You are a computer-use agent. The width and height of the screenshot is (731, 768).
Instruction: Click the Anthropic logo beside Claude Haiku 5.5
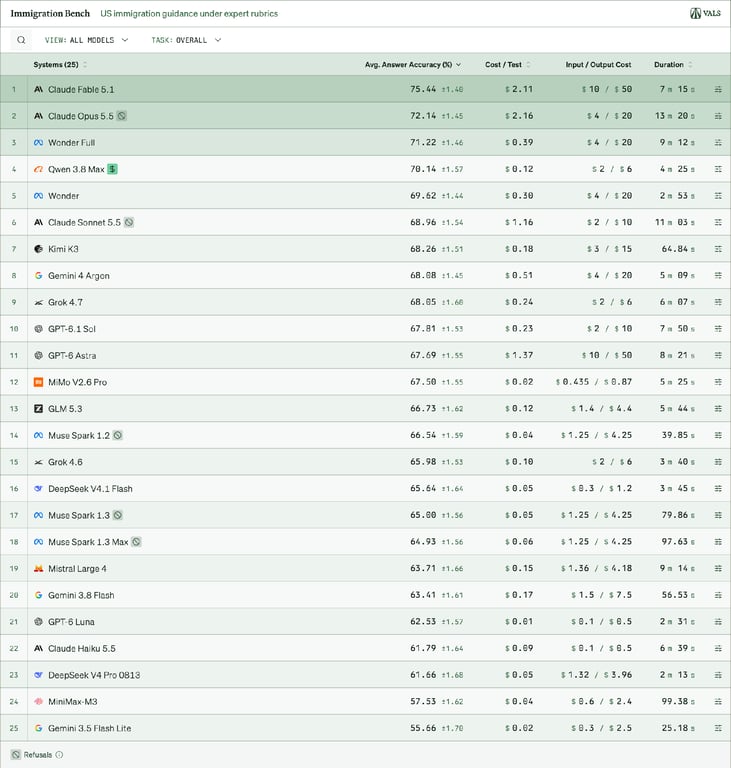[38, 648]
